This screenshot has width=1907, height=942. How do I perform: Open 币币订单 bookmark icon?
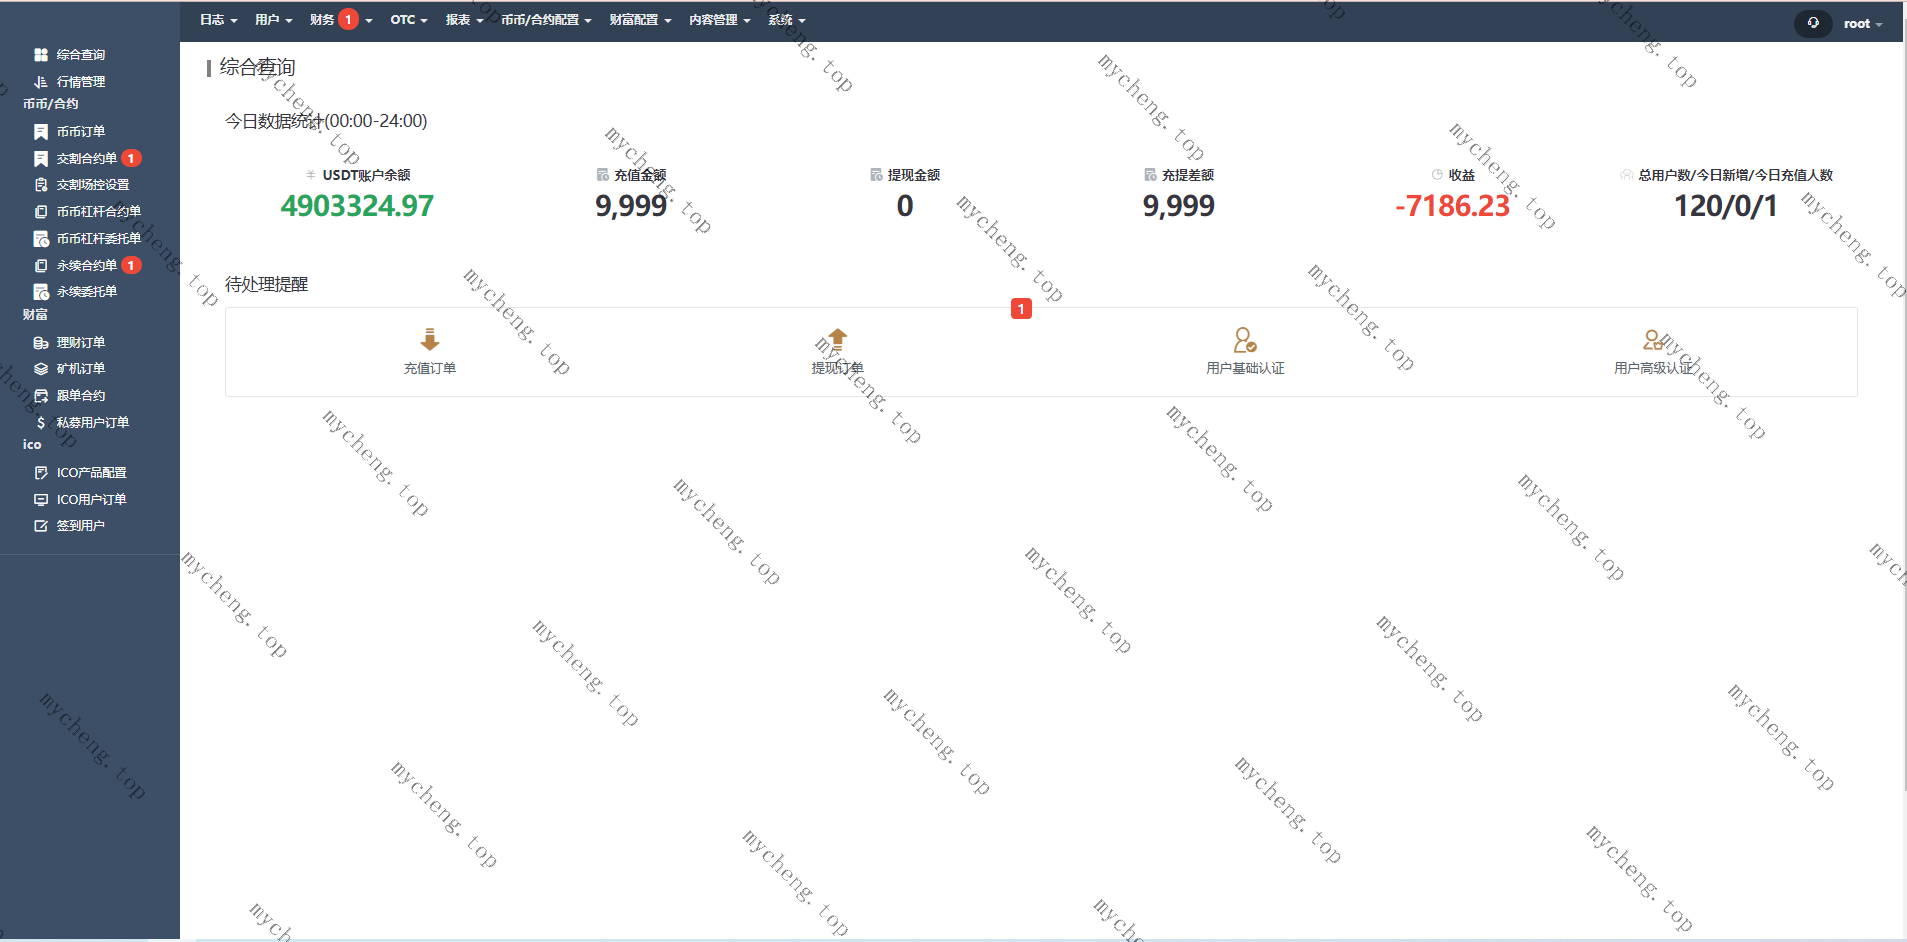[41, 132]
